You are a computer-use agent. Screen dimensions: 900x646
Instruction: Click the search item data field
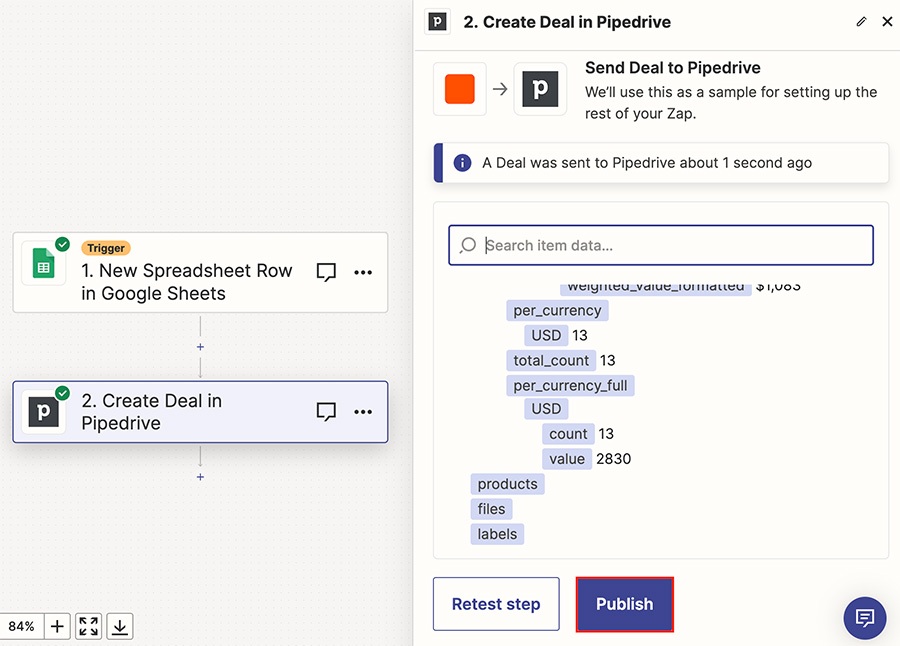[x=660, y=244]
